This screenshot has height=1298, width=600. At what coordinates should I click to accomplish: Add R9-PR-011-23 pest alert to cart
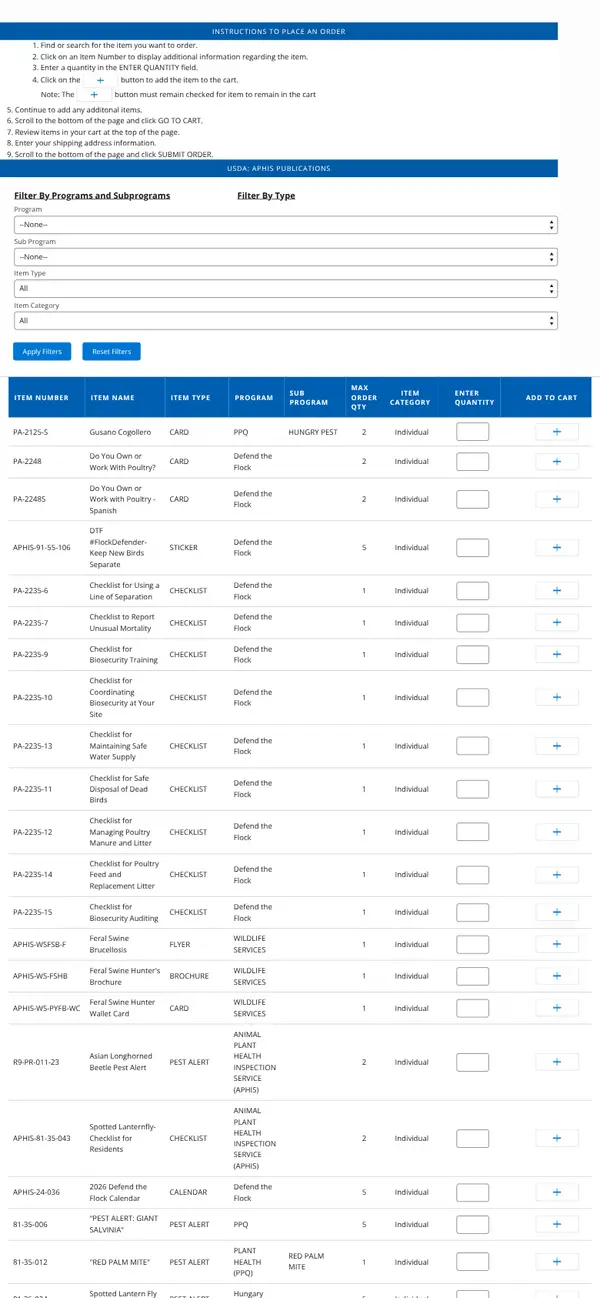tap(557, 1062)
